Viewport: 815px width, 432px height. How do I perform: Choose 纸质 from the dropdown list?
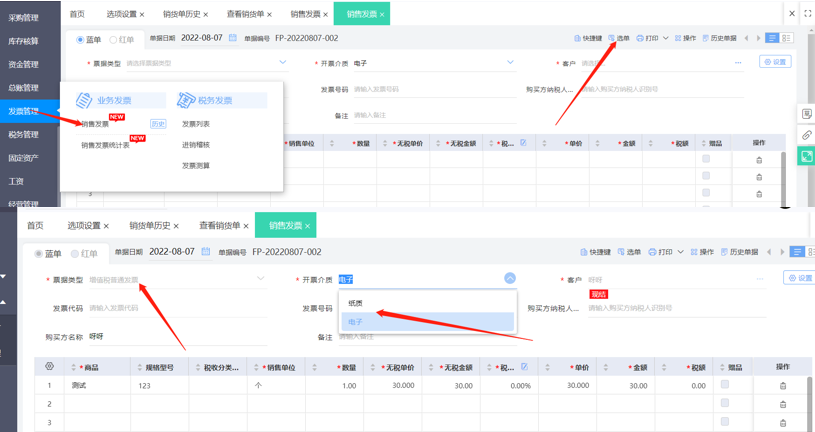pos(356,302)
